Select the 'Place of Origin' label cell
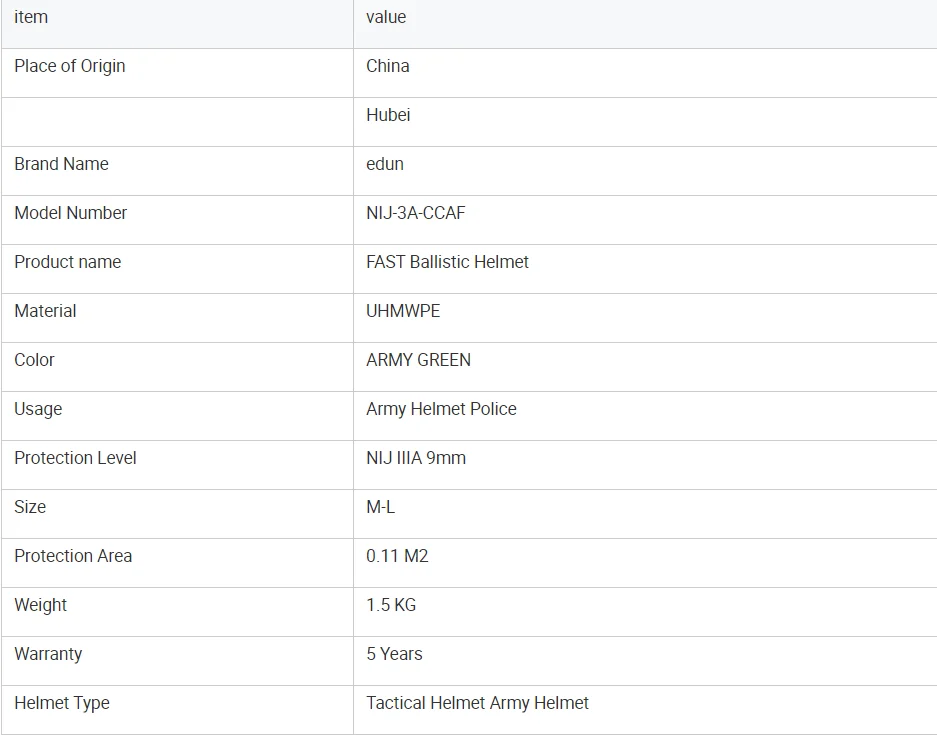Screen dimensions: 937x735 (70, 66)
